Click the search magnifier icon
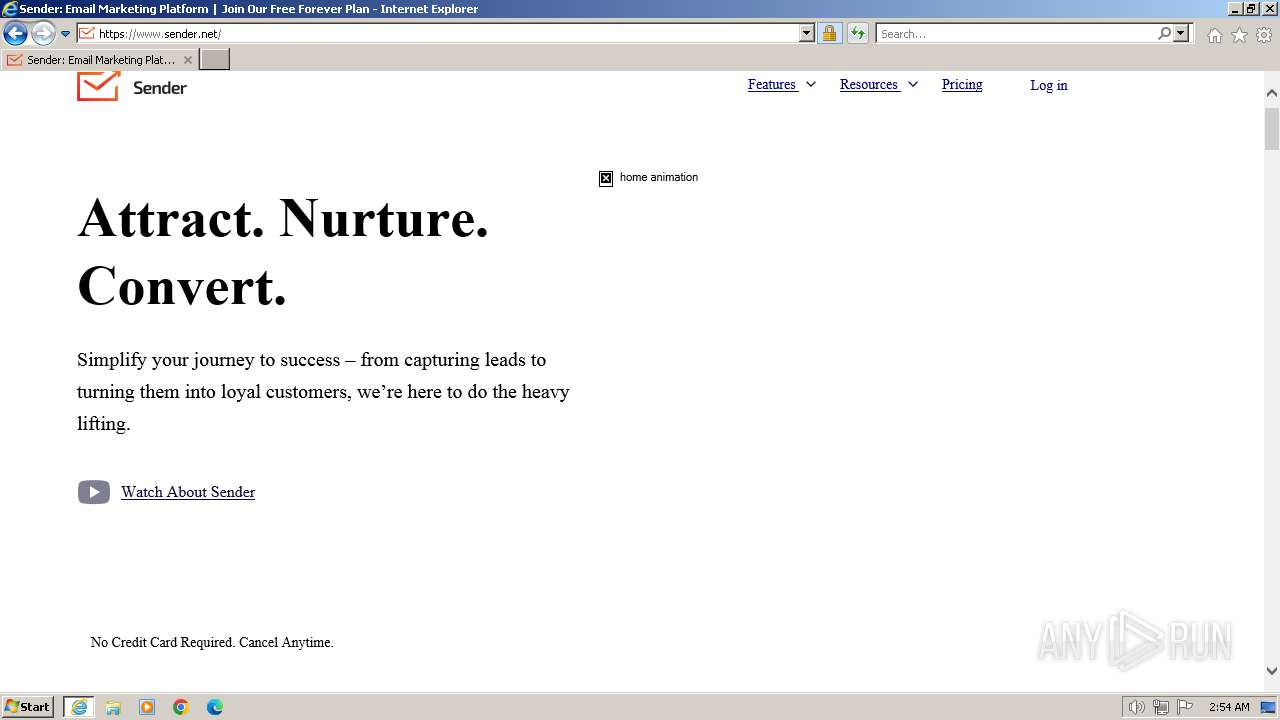Viewport: 1280px width, 720px height. point(1164,33)
